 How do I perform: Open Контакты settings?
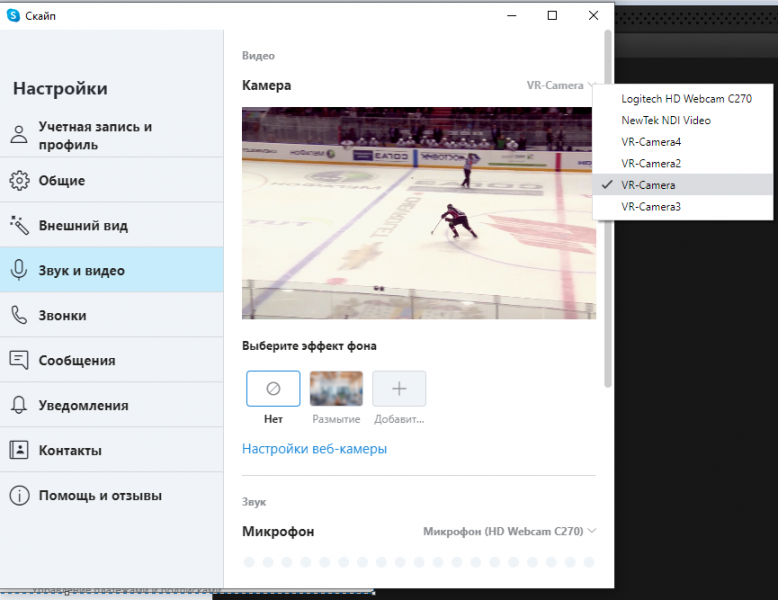112,450
